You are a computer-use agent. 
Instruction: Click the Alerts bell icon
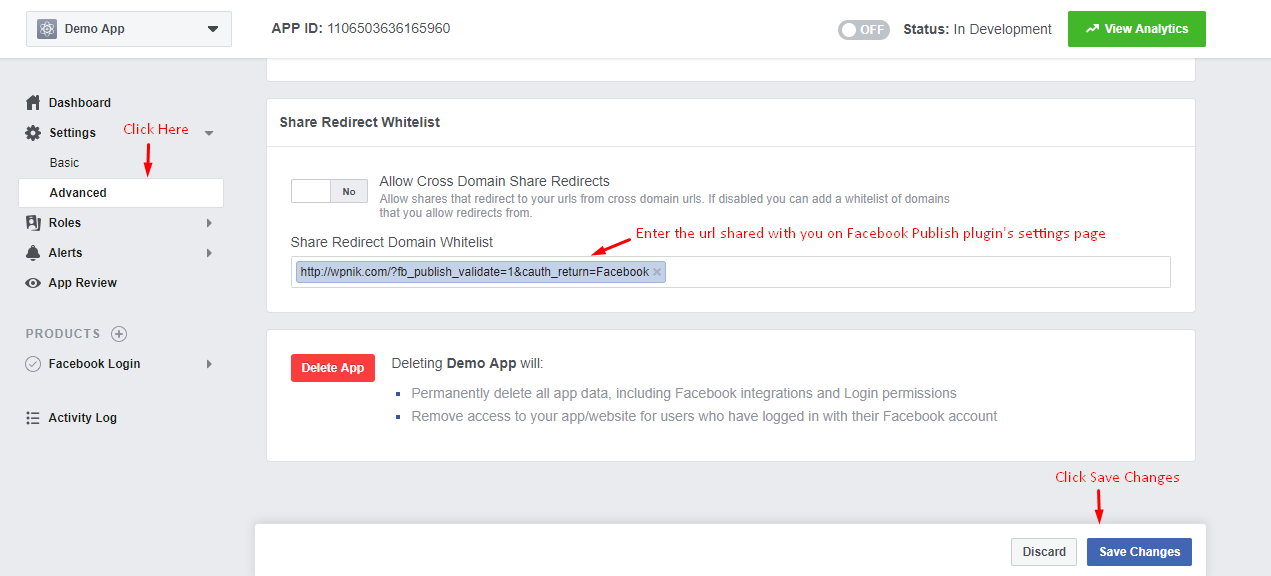pyautogui.click(x=33, y=253)
